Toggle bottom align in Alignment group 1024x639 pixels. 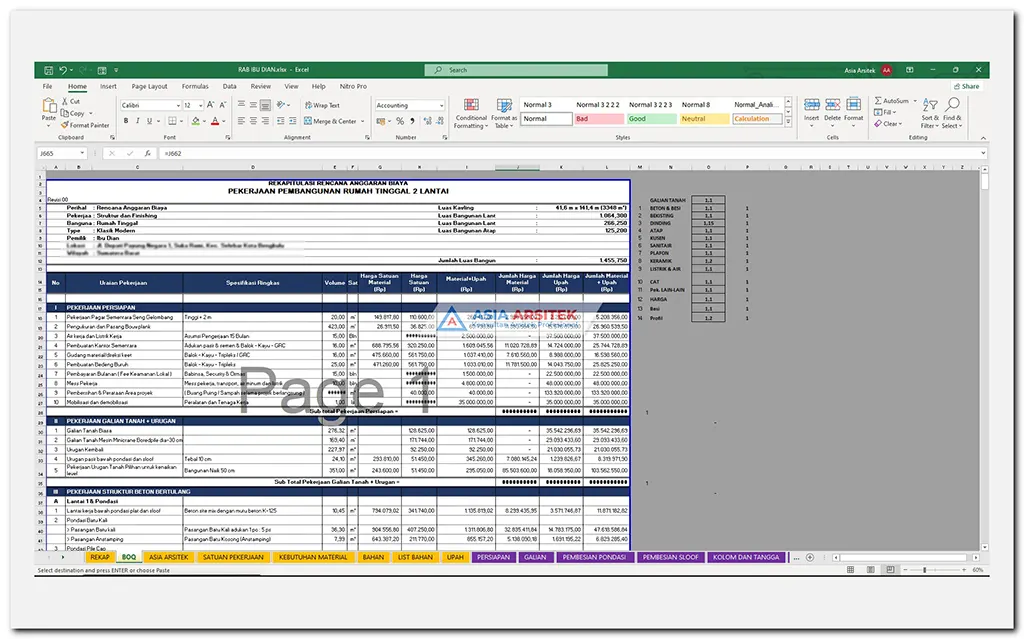pos(265,105)
